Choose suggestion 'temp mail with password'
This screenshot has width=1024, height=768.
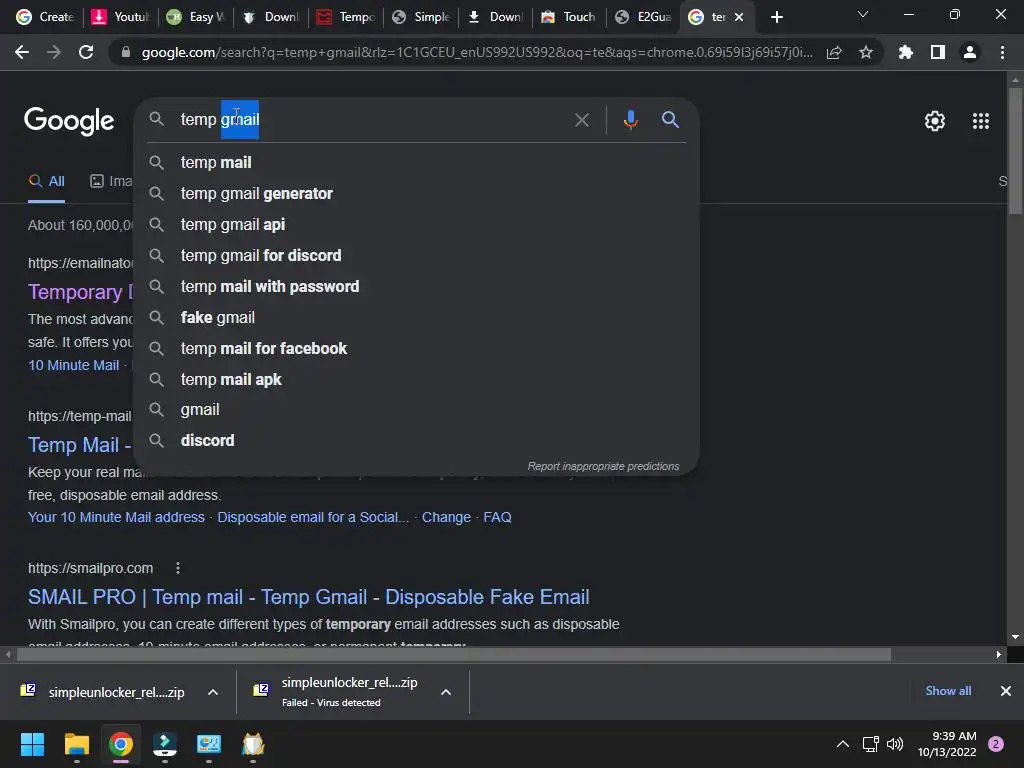(x=416, y=286)
